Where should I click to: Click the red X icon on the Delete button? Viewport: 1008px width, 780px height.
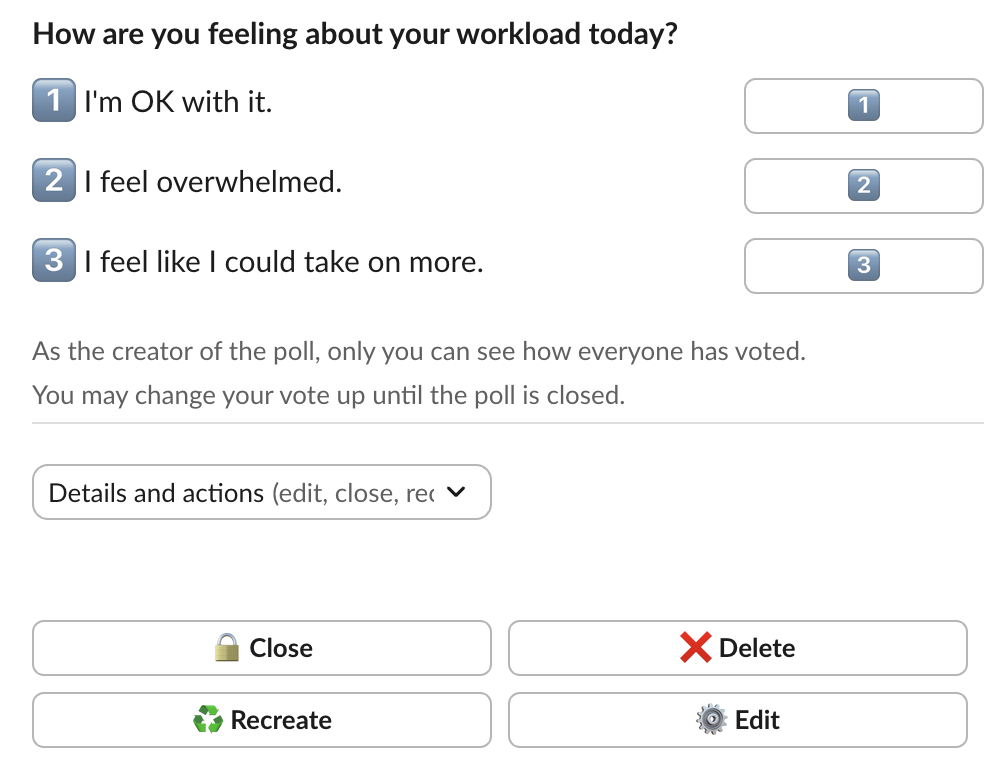(x=694, y=648)
